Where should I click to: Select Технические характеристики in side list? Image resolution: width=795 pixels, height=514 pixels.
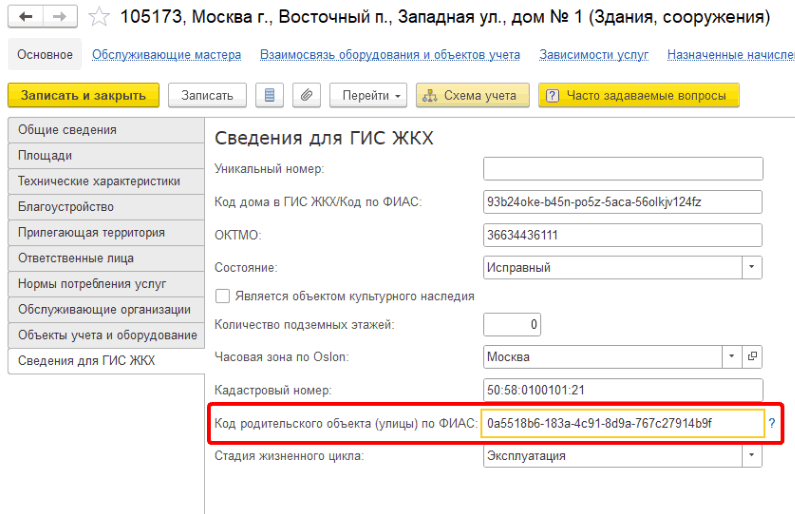tap(100, 181)
